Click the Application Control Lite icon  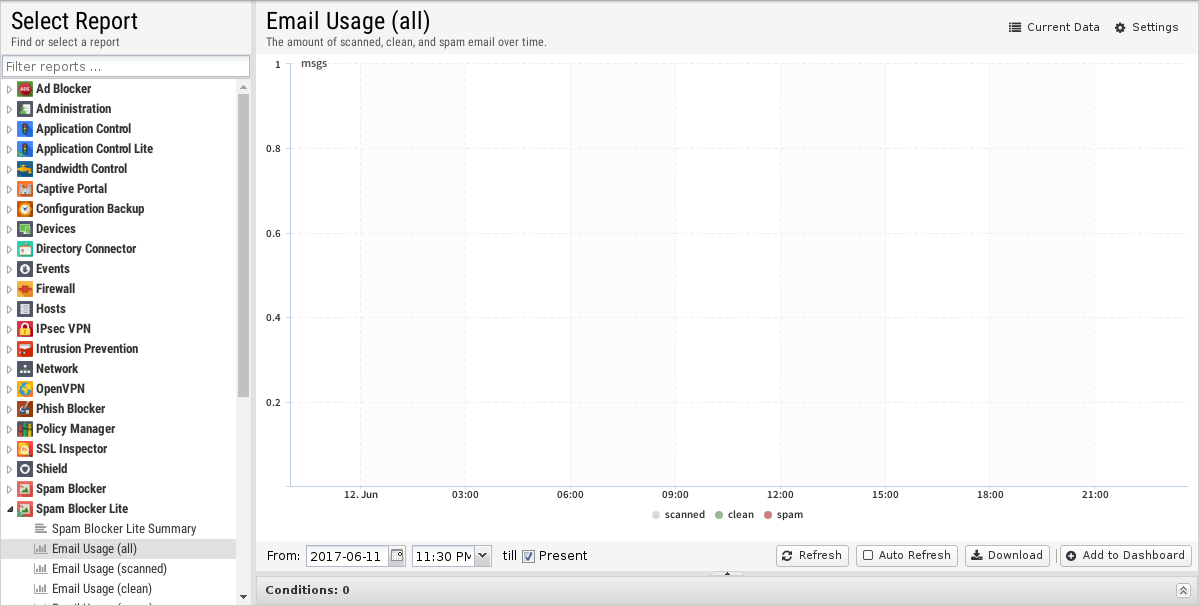[24, 149]
